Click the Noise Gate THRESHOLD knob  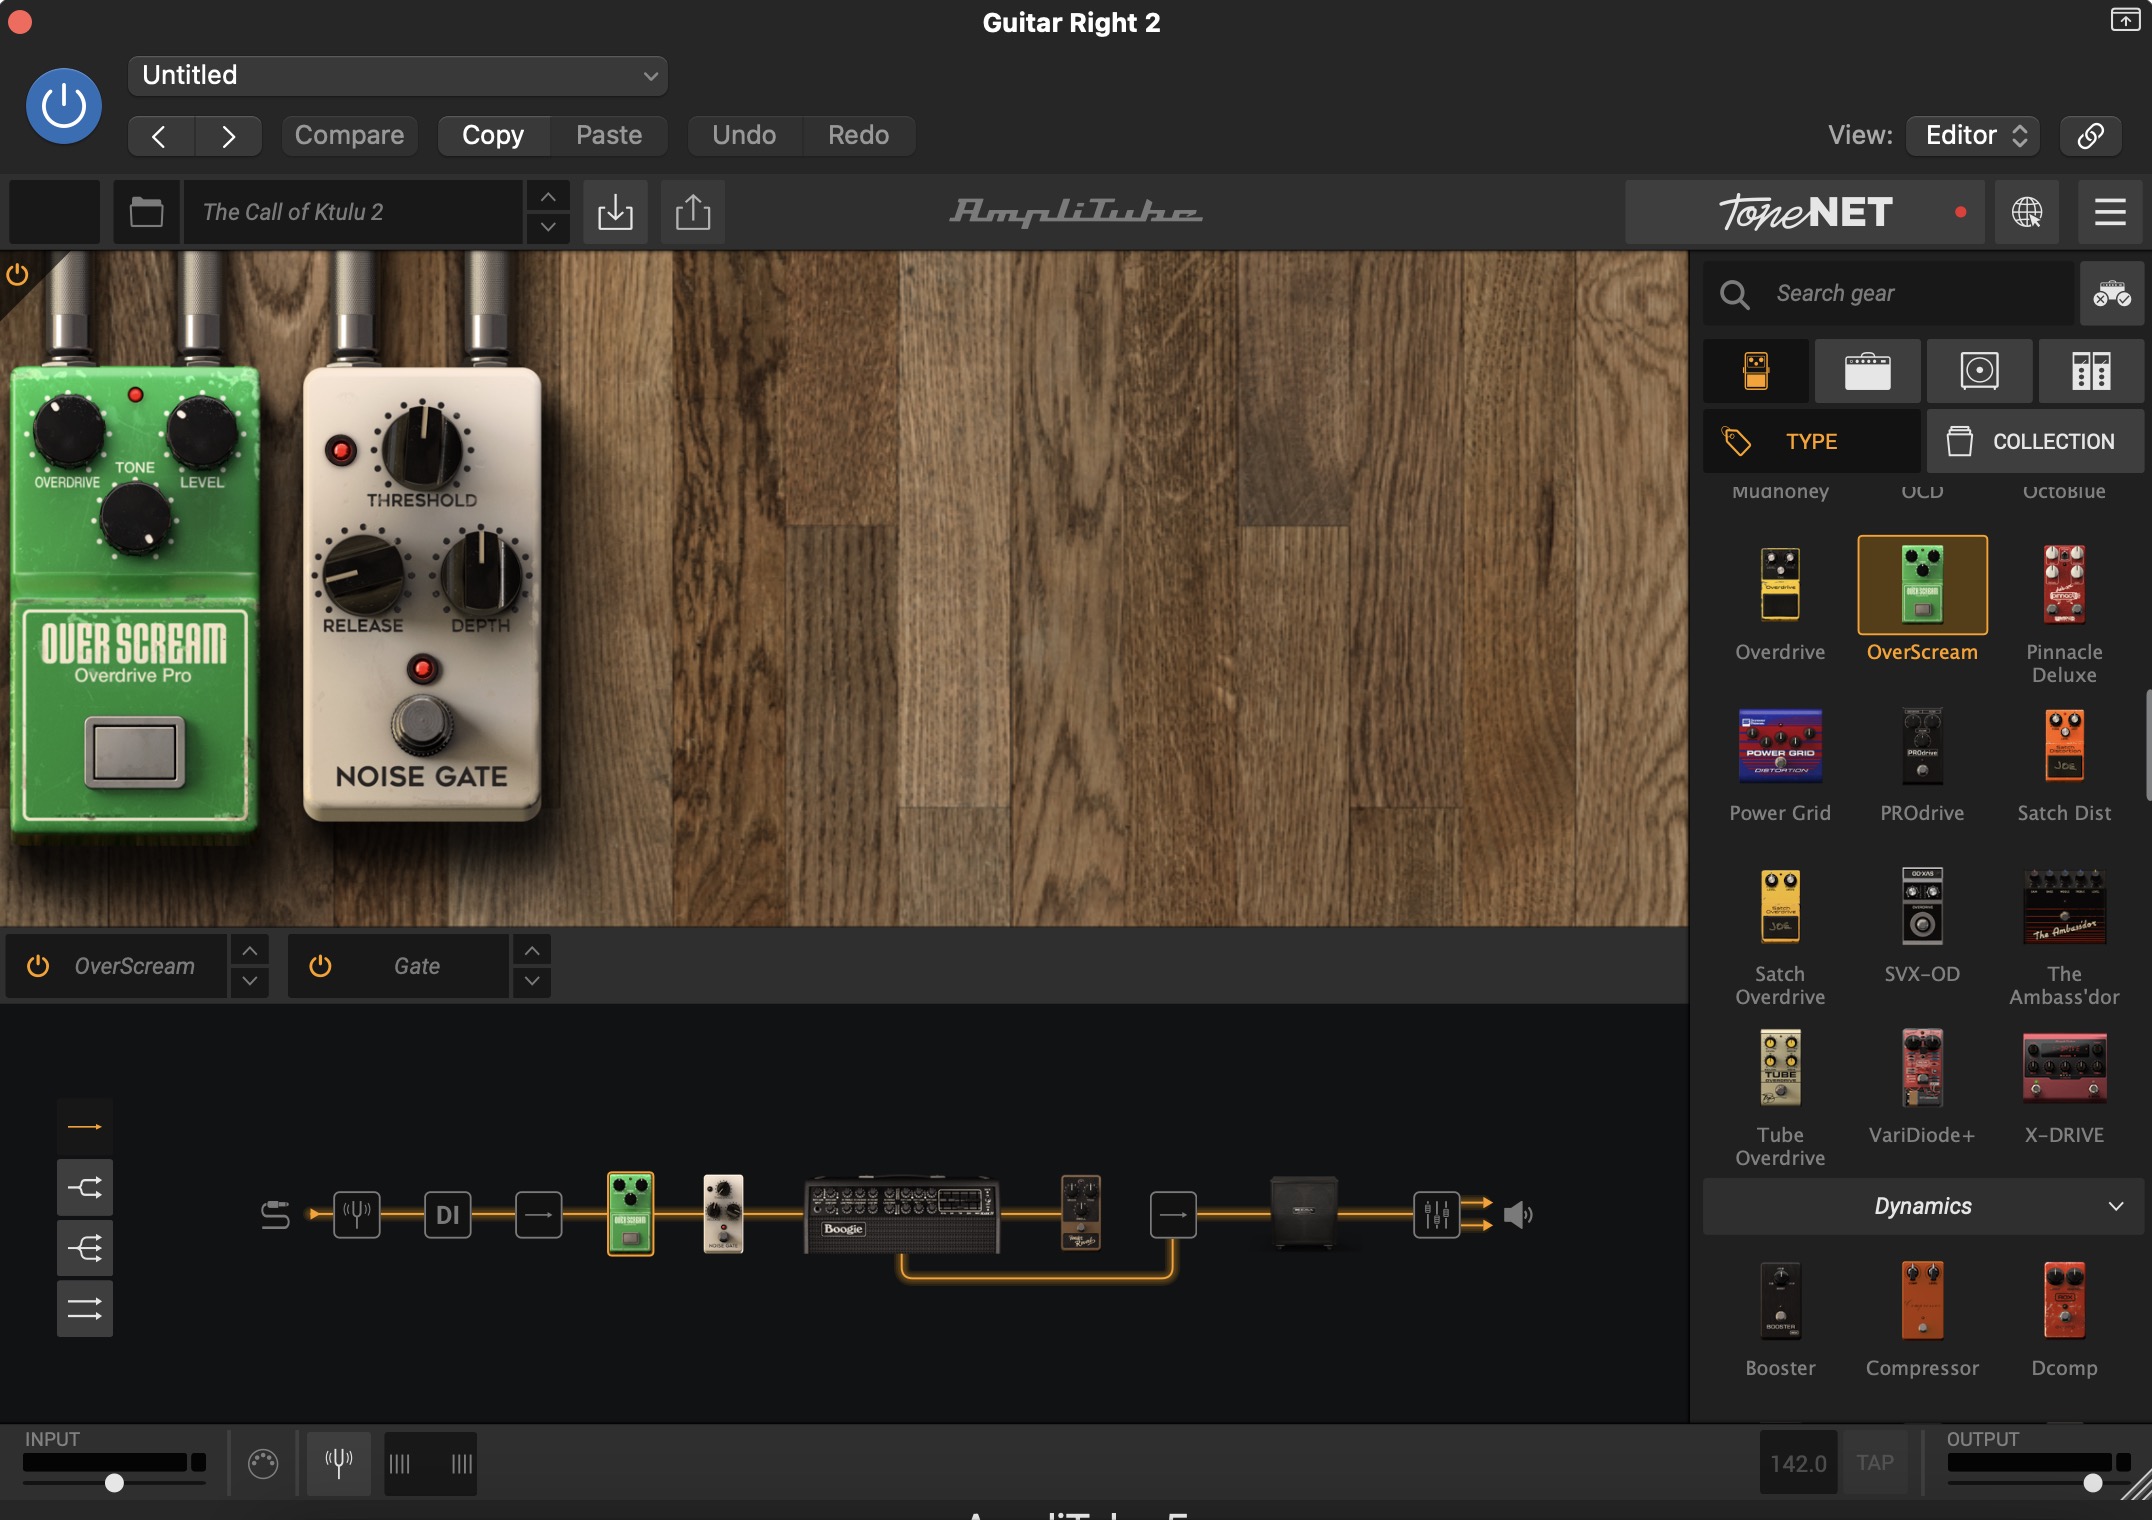pyautogui.click(x=422, y=449)
